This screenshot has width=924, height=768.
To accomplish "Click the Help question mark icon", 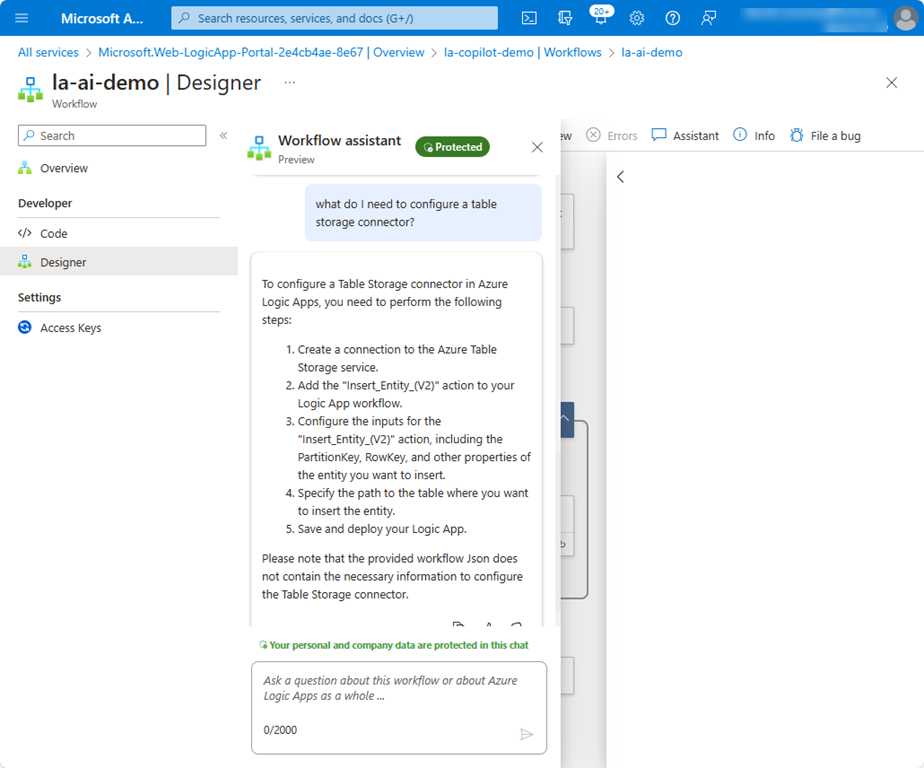I will click(673, 18).
